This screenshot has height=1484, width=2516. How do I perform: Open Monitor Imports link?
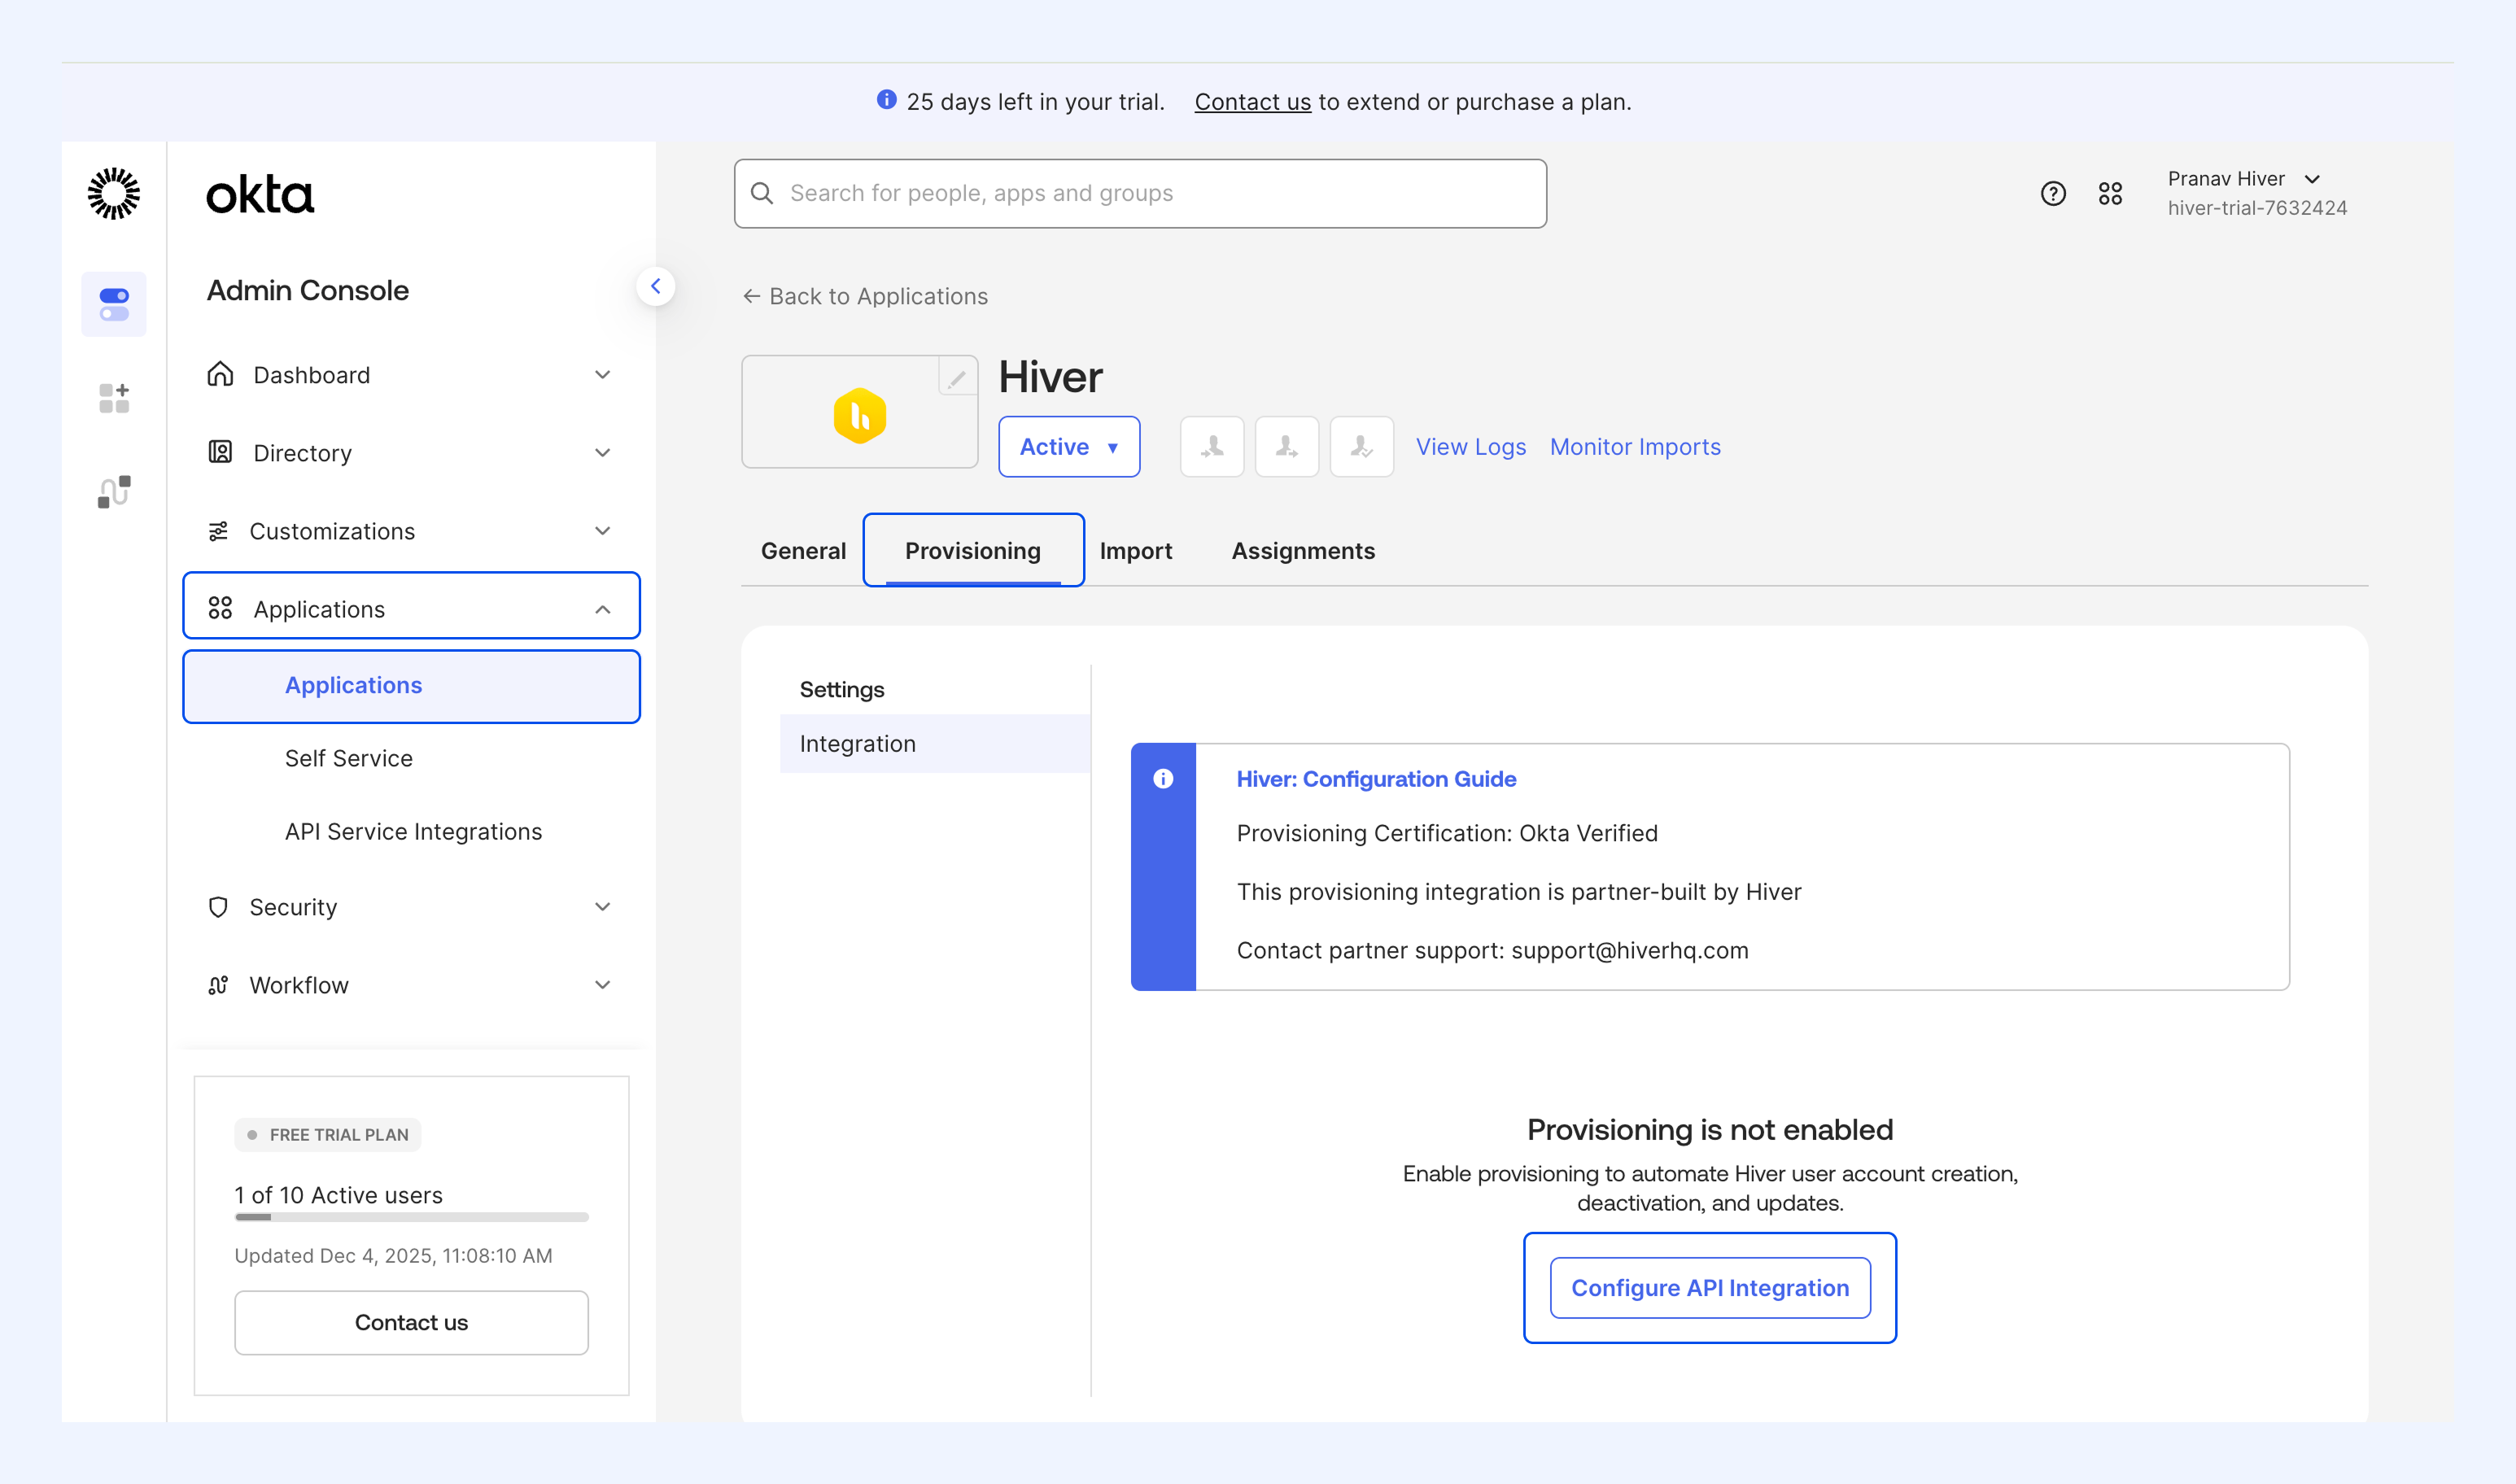1635,446
